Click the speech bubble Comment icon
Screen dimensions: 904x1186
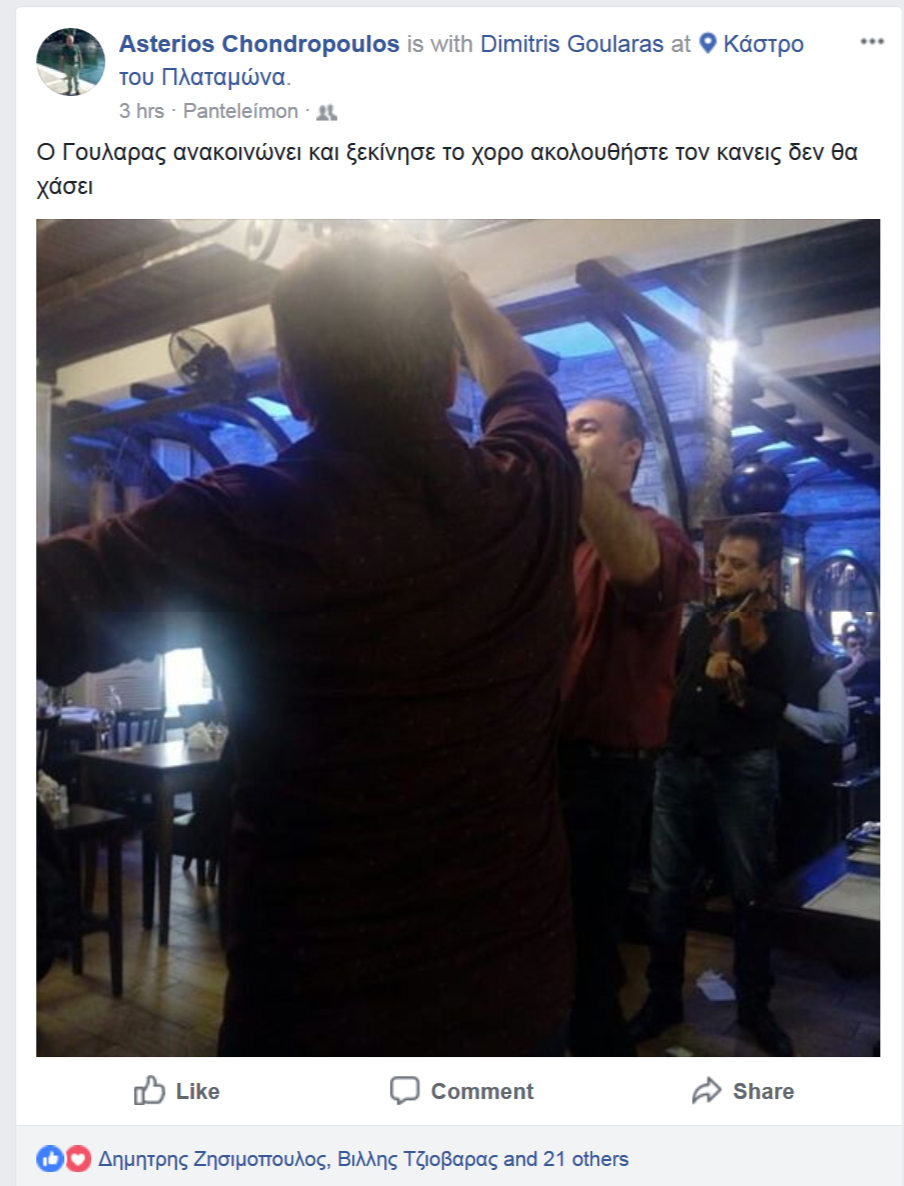tap(404, 1091)
